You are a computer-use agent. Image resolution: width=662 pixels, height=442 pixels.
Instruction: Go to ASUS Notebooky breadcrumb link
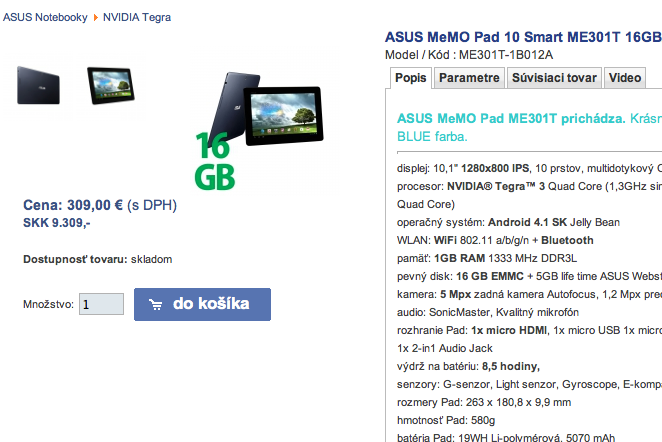[x=45, y=17]
